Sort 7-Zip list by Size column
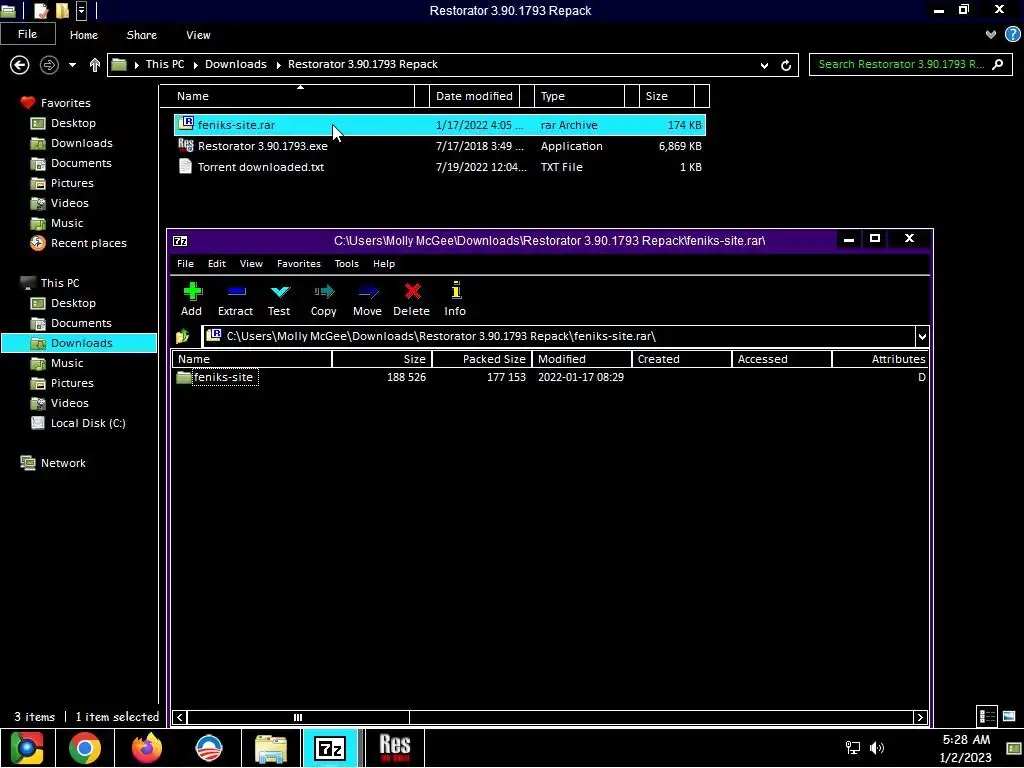1024x768 pixels. [x=382, y=359]
